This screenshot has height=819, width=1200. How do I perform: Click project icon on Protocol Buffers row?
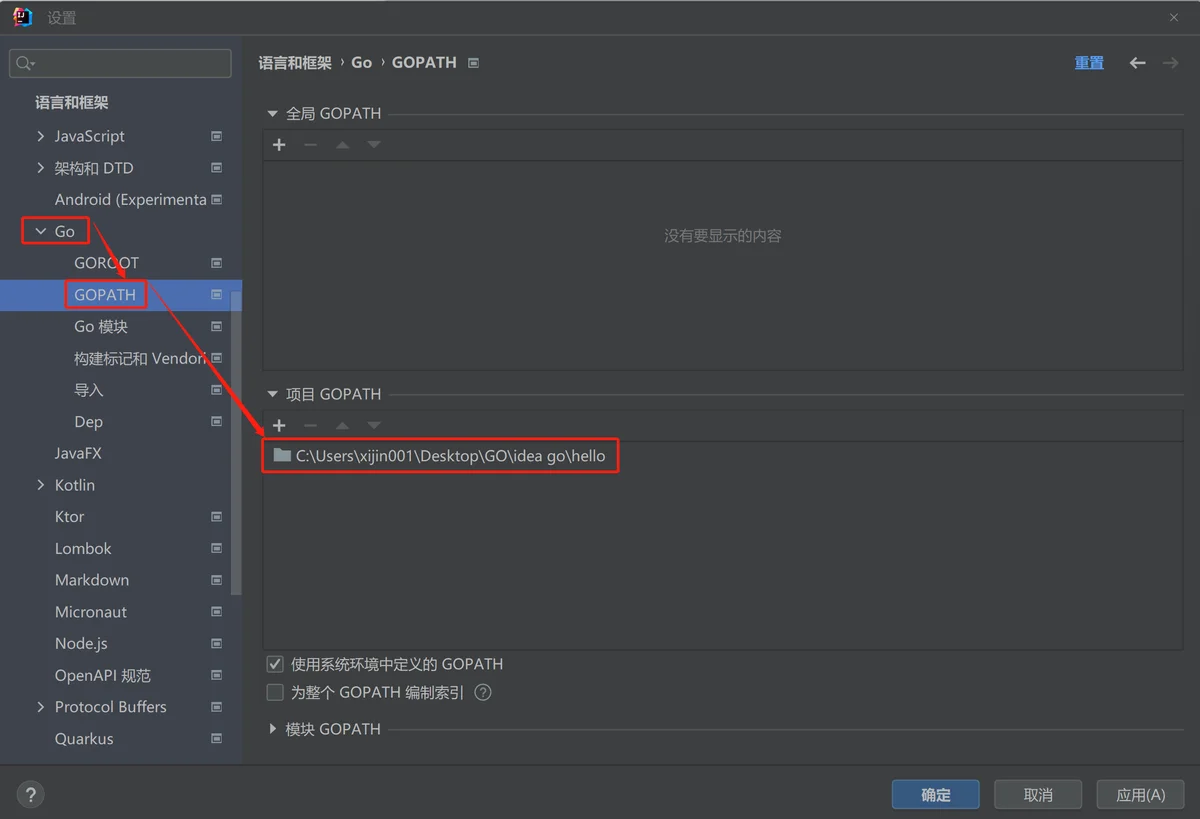pyautogui.click(x=217, y=707)
